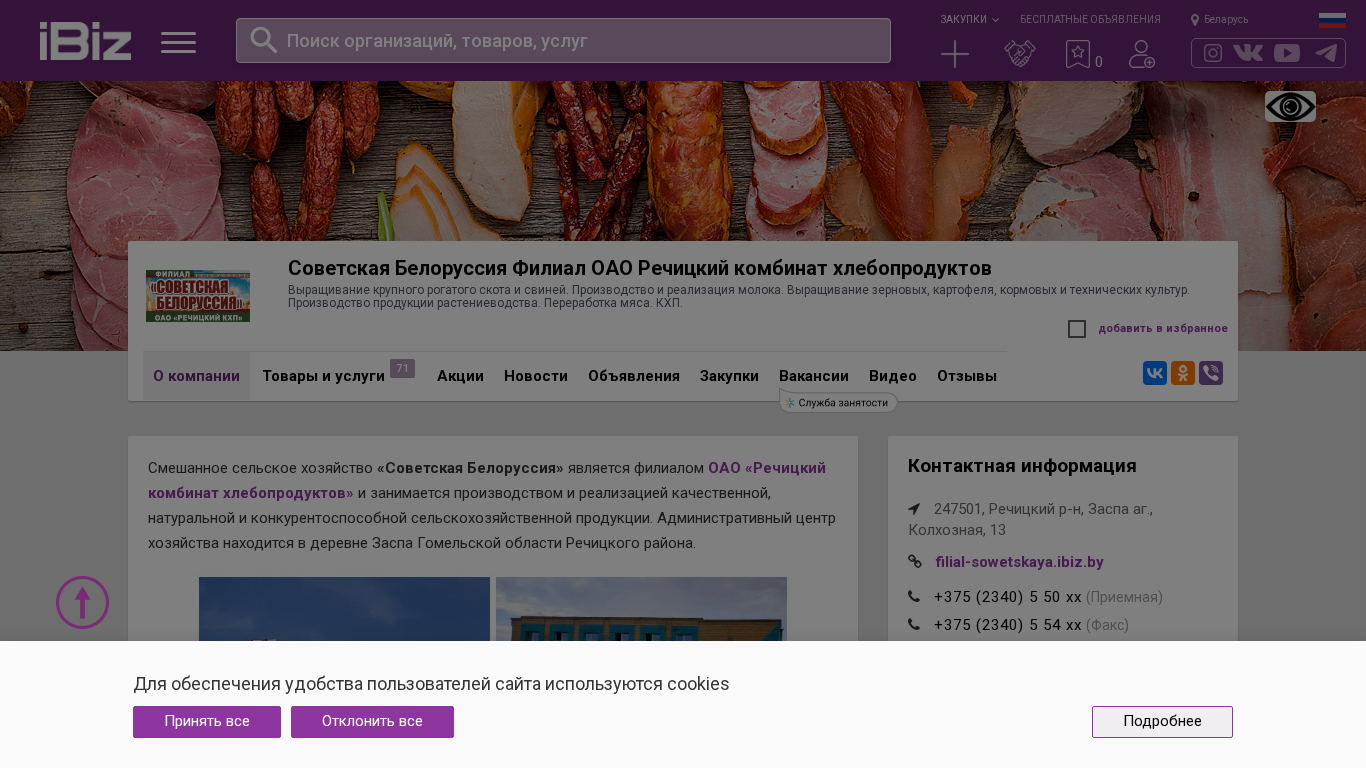Switch to the 'Товары и услуги' tab
1366x768 pixels.
tap(323, 376)
